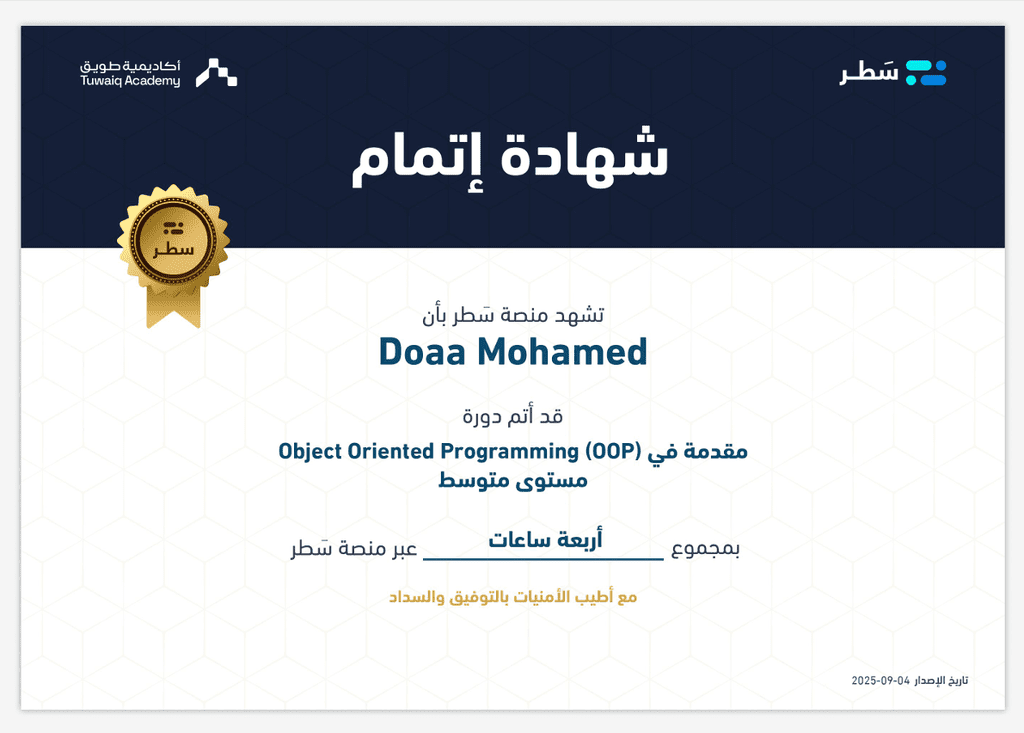1024x733 pixels.
Task: Click the level text 'مستوى متوسط'
Action: pos(513,481)
